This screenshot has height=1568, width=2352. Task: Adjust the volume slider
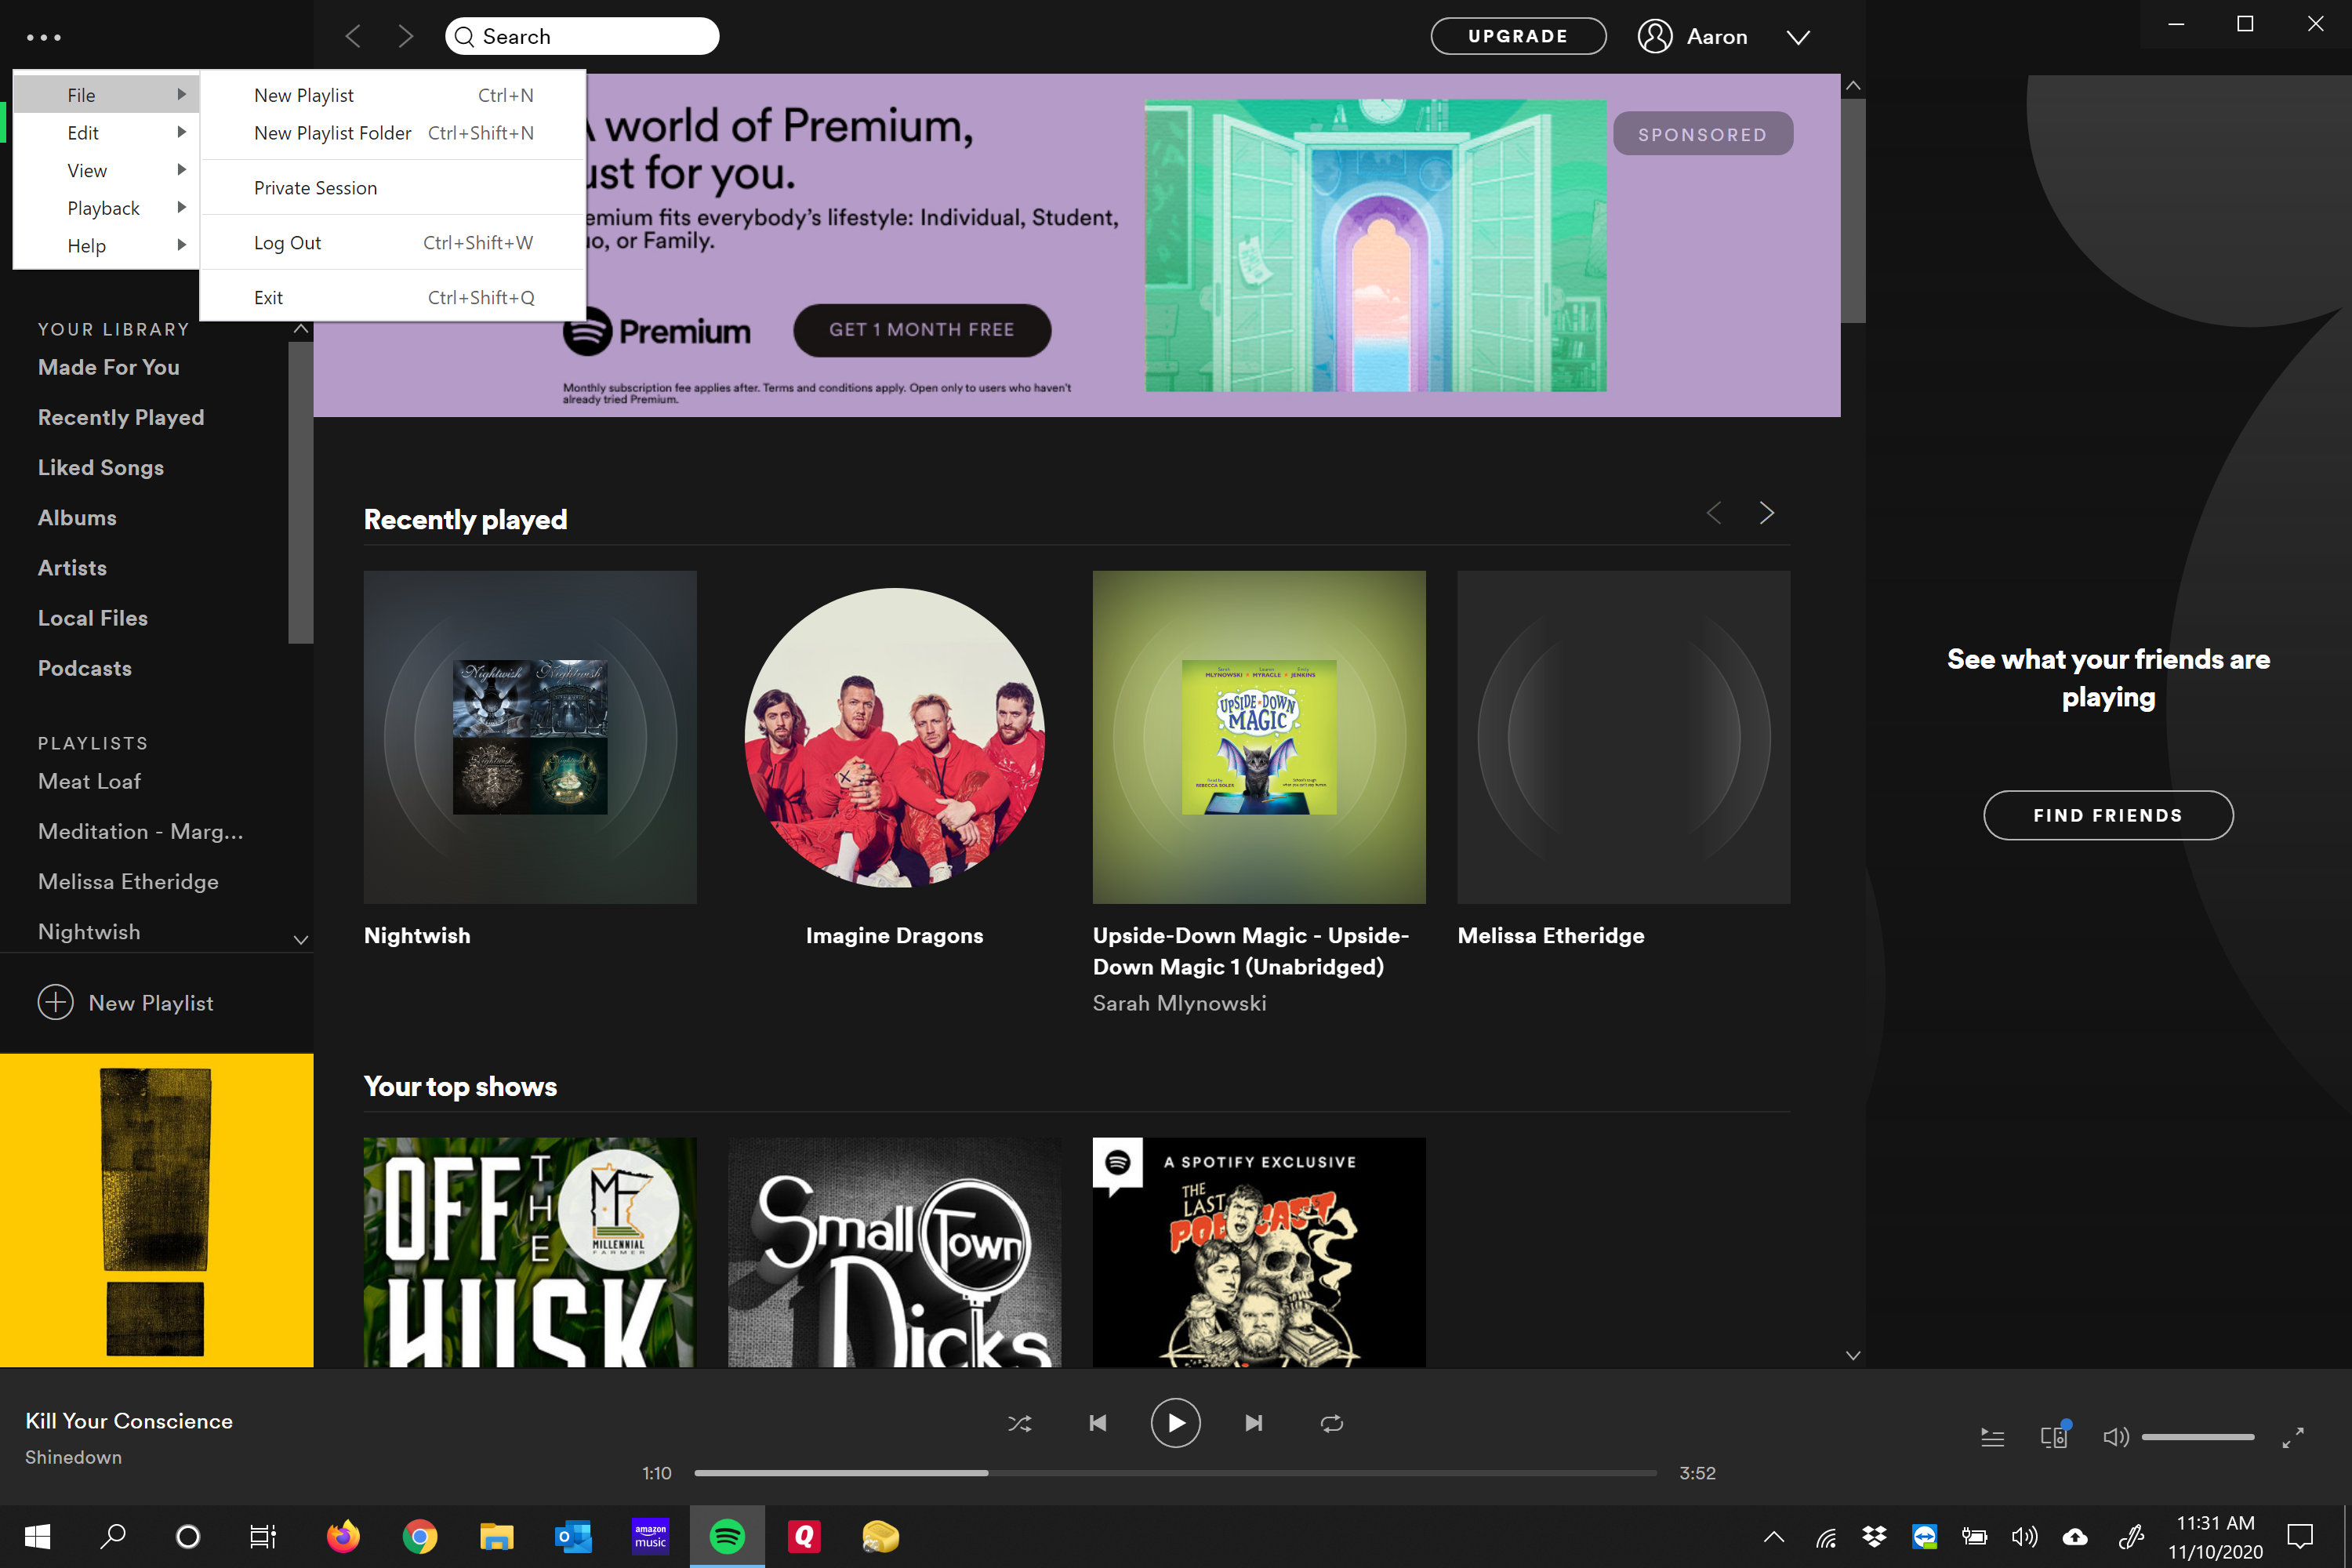pyautogui.click(x=2197, y=1437)
